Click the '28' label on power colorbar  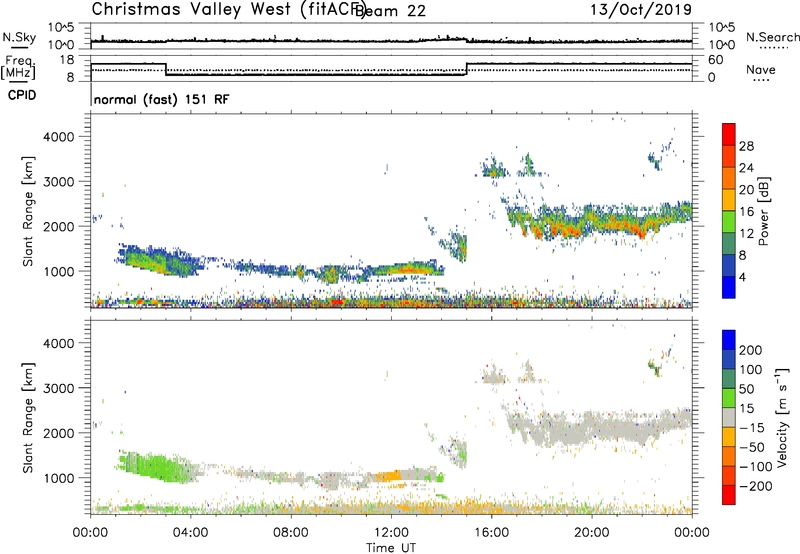[746, 146]
